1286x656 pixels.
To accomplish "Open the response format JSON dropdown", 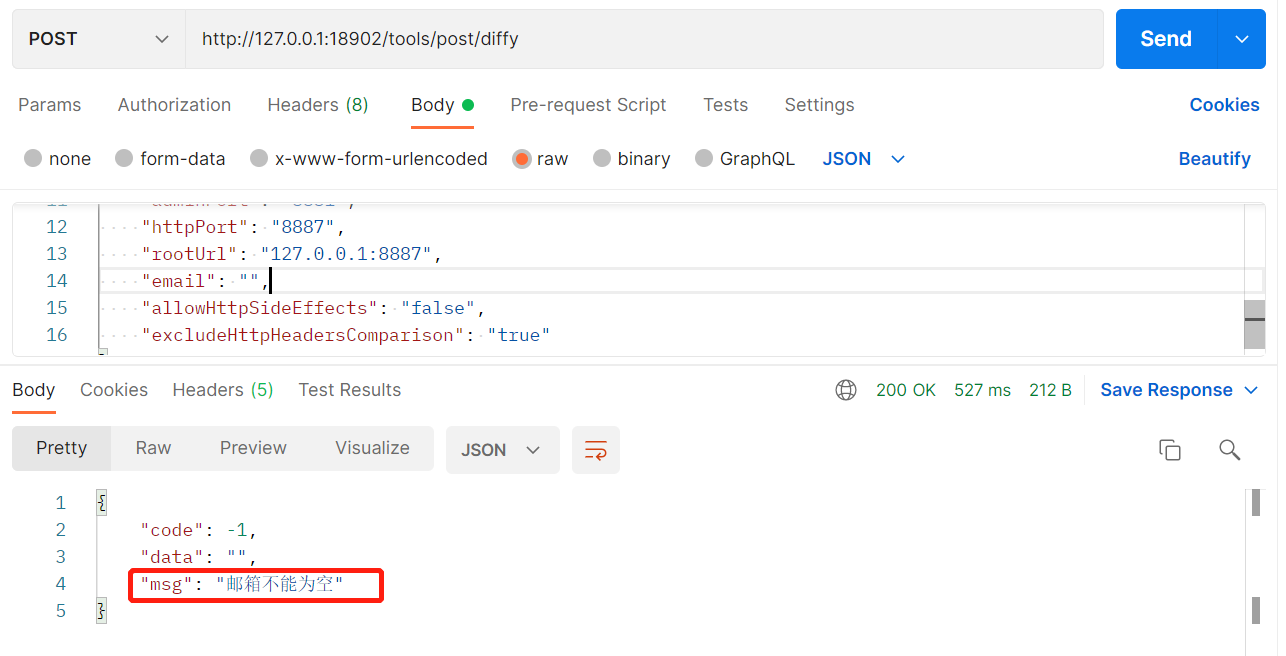I will coord(502,450).
